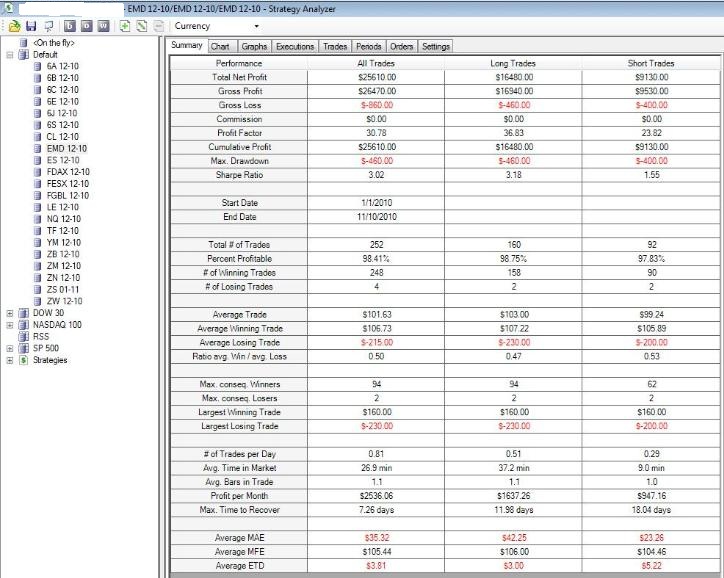
Task: Open the Orders tab
Action: coord(402,47)
